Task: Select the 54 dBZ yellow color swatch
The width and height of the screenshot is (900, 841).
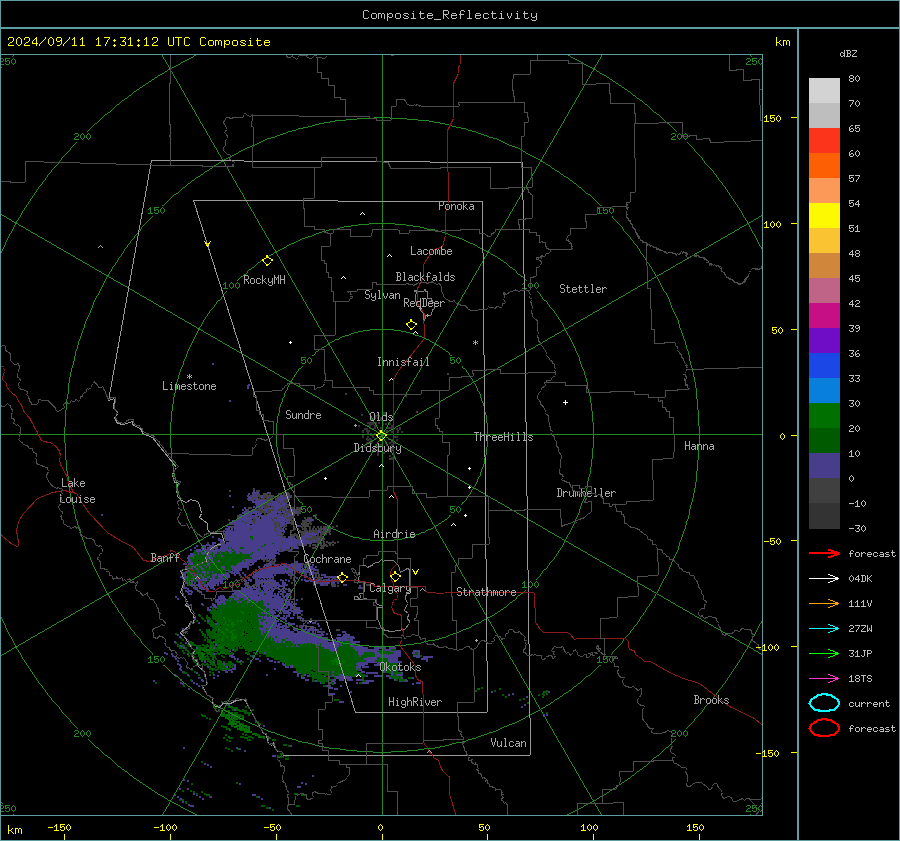Action: point(824,215)
